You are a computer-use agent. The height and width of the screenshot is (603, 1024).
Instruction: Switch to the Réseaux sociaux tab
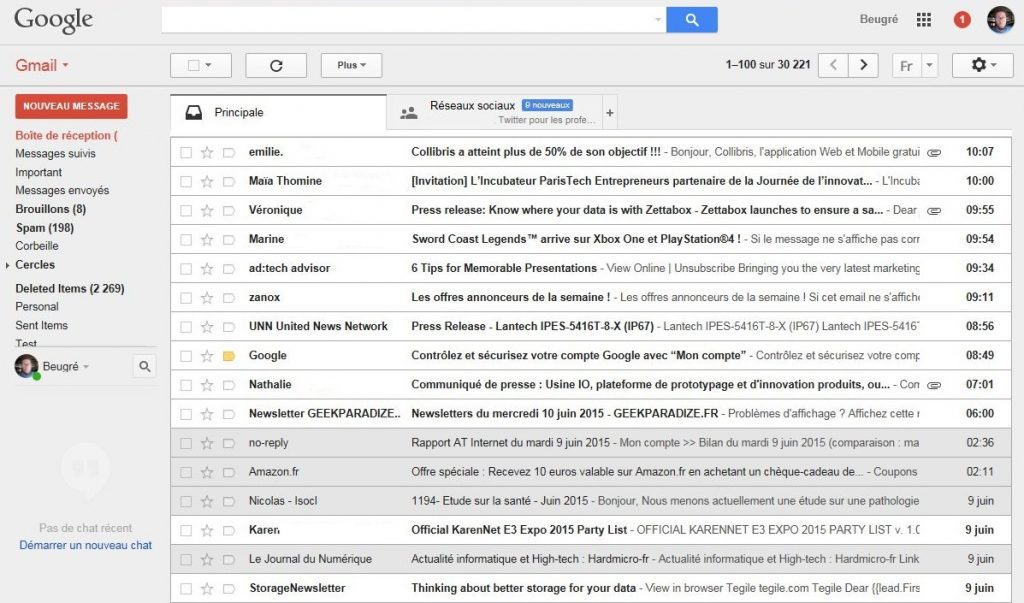pos(494,112)
